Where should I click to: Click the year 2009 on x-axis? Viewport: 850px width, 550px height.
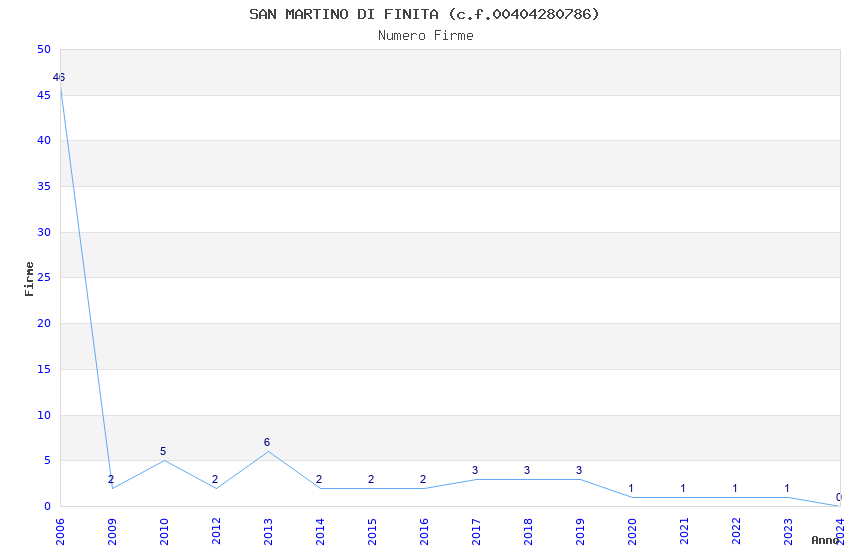[112, 531]
